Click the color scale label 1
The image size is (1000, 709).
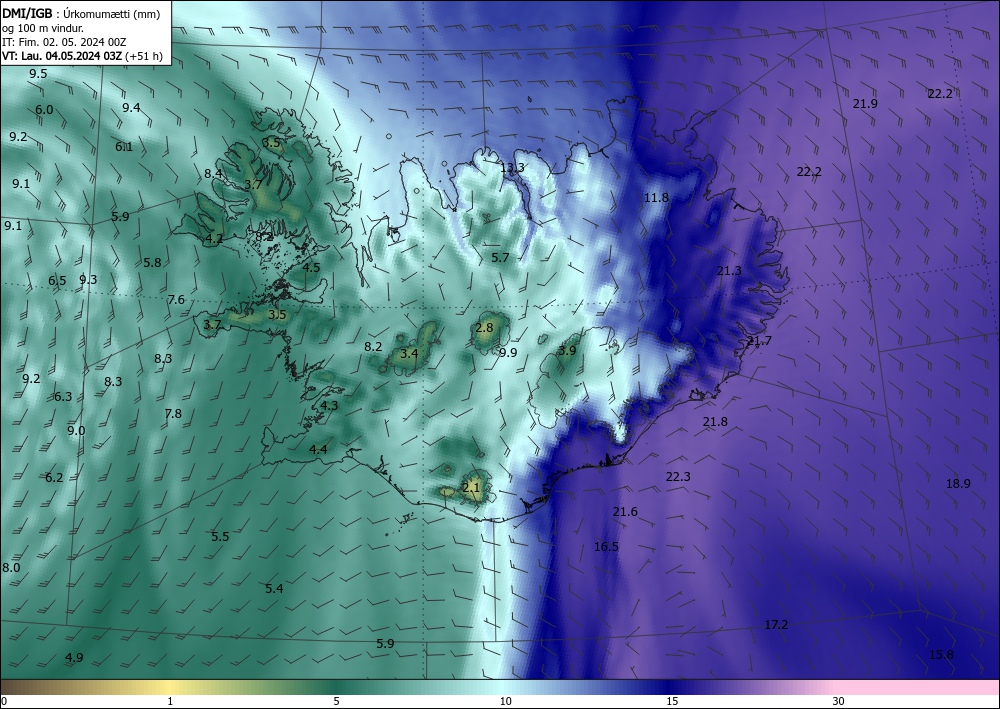coord(170,701)
